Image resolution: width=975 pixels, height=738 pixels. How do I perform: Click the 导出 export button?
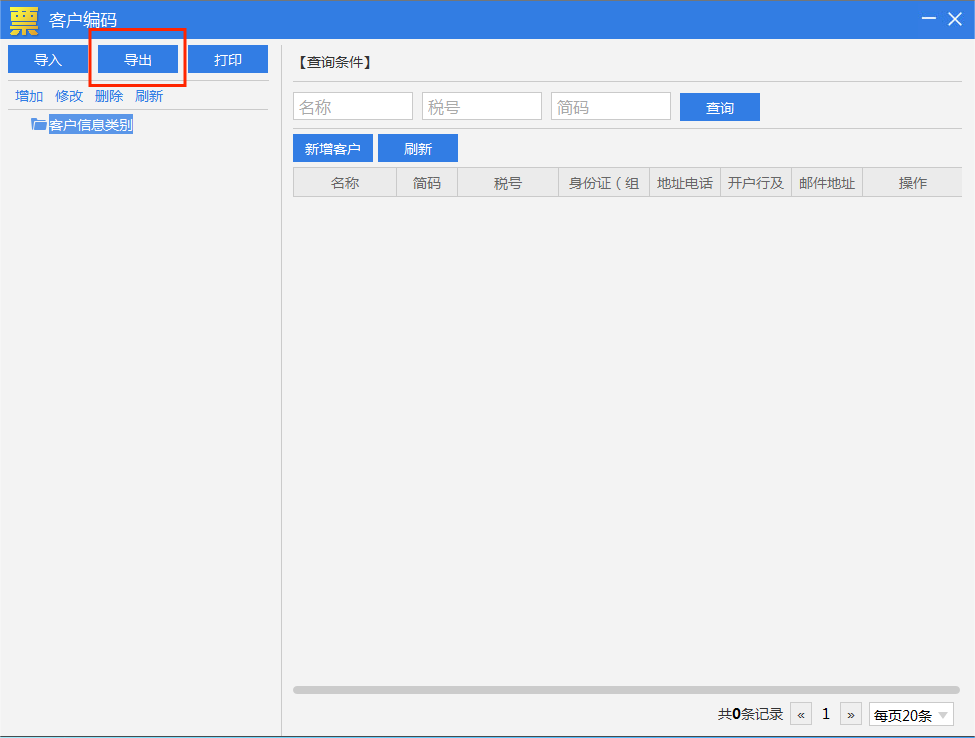[138, 59]
